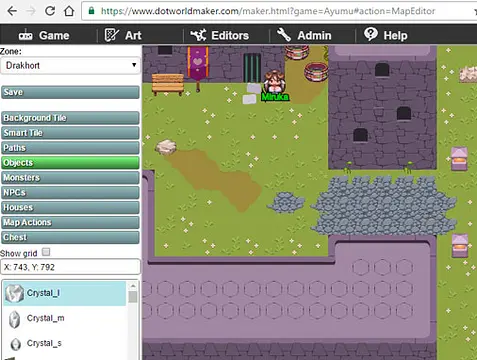
Task: Click the secure padlock icon
Action: point(91,11)
